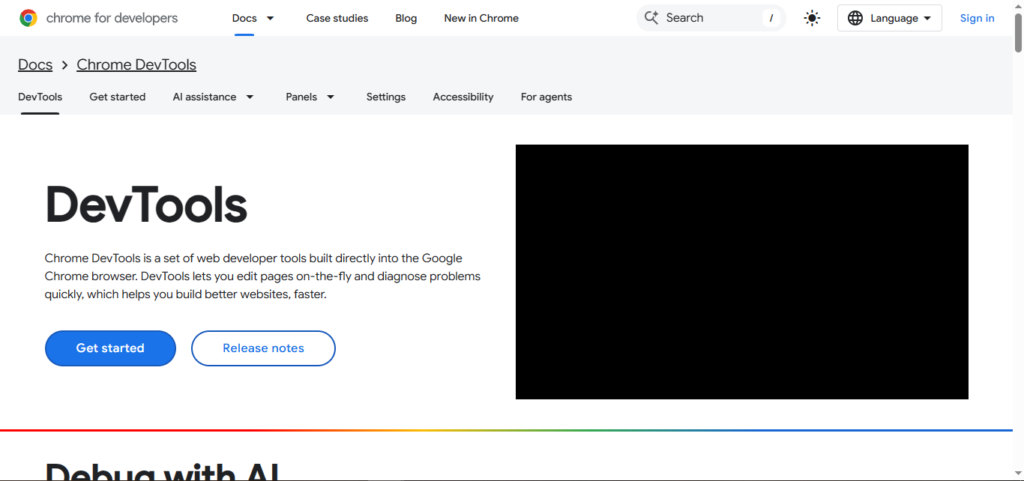The image size is (1024, 481).
Task: Open the Docs top navigation item
Action: (x=244, y=18)
